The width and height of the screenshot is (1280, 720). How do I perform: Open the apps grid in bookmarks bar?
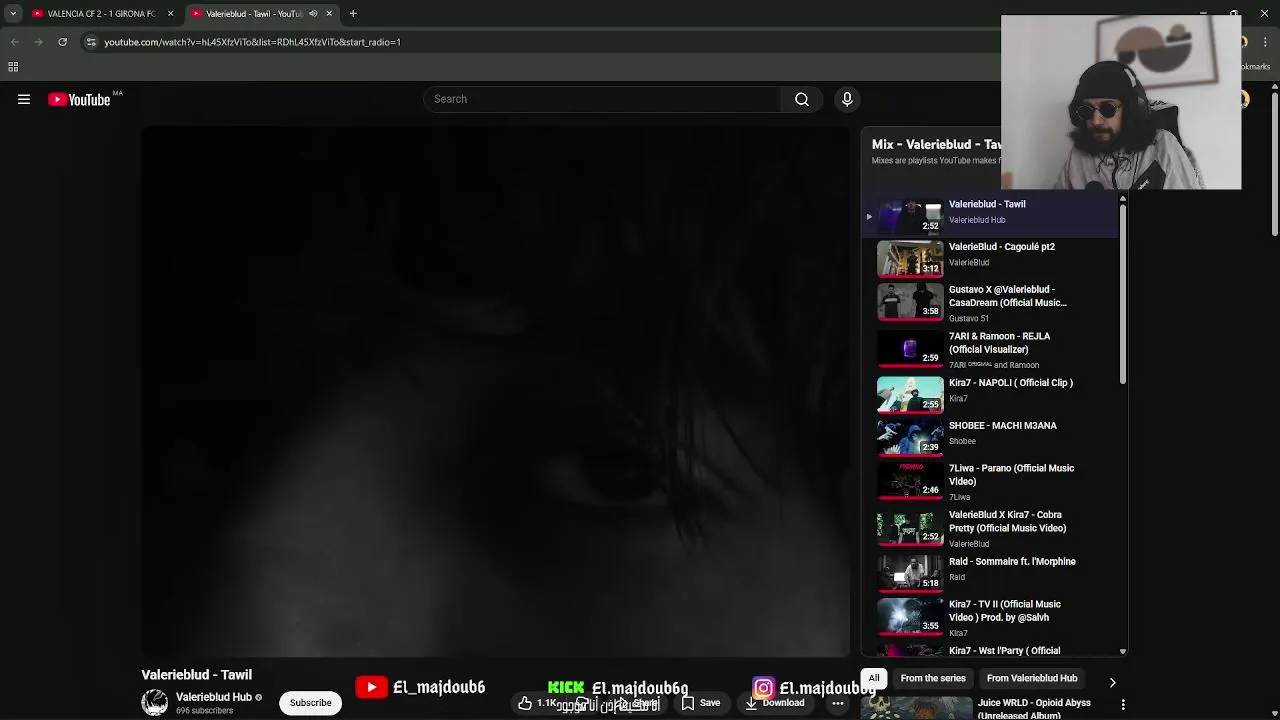(13, 67)
